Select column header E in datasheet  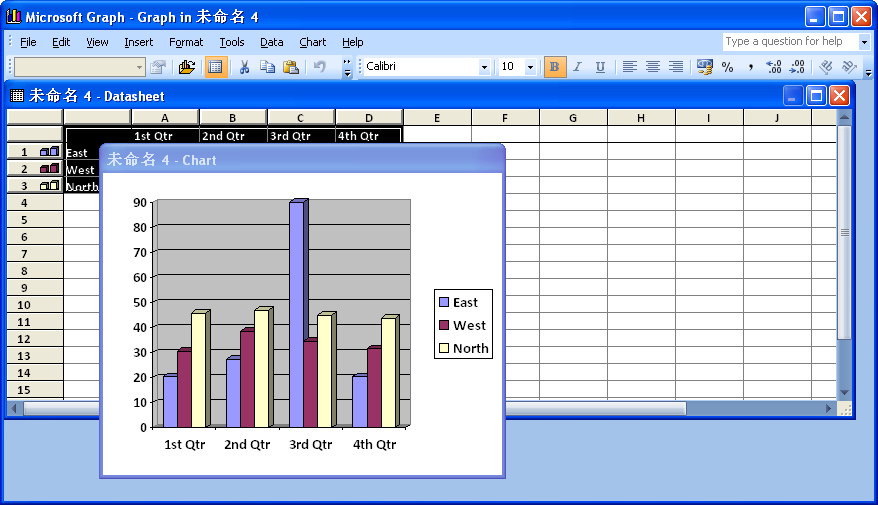pos(437,118)
